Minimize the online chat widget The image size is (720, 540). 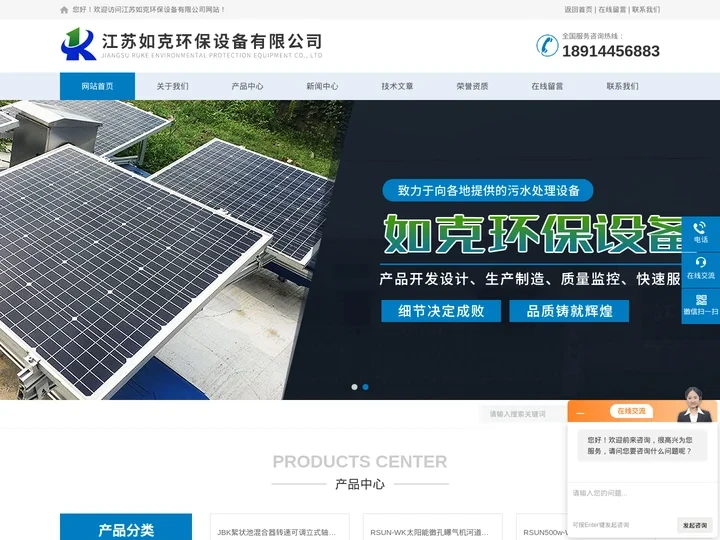580,413
